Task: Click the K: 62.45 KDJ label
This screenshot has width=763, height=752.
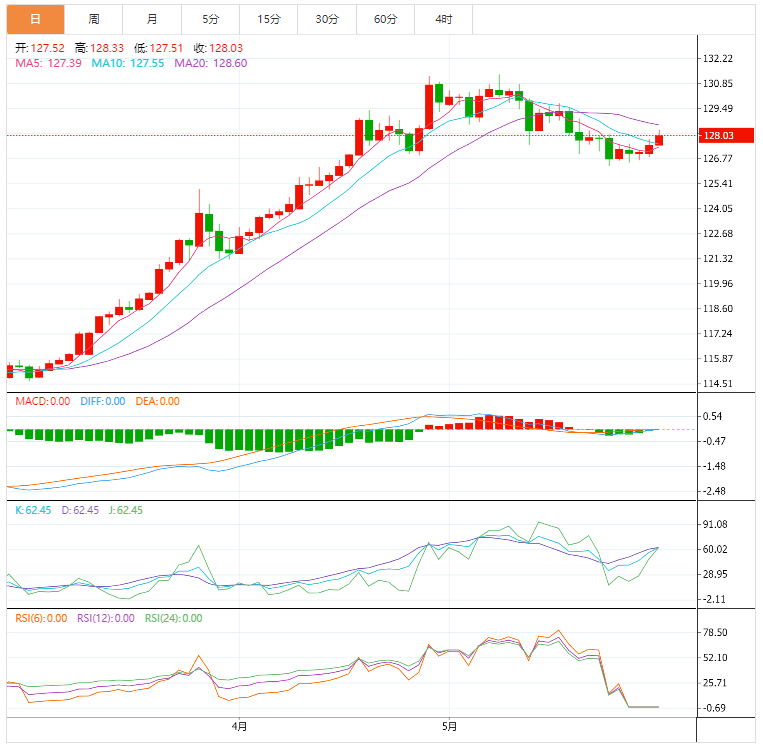Action: click(x=31, y=510)
